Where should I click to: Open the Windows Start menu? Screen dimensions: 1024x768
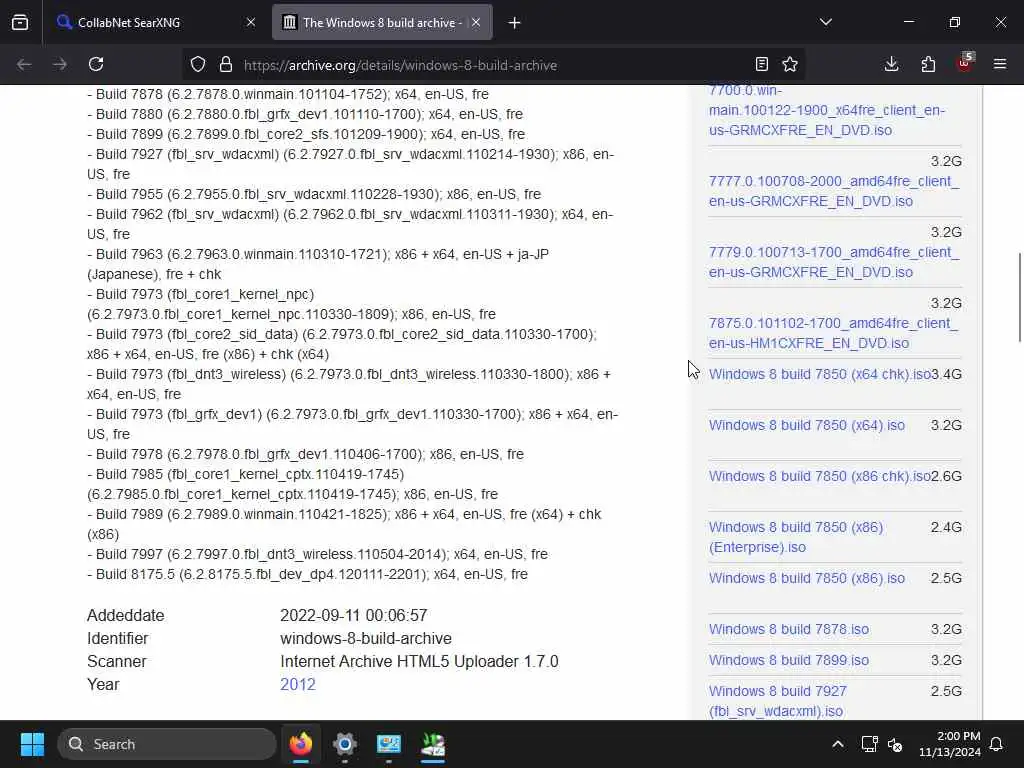[x=32, y=744]
